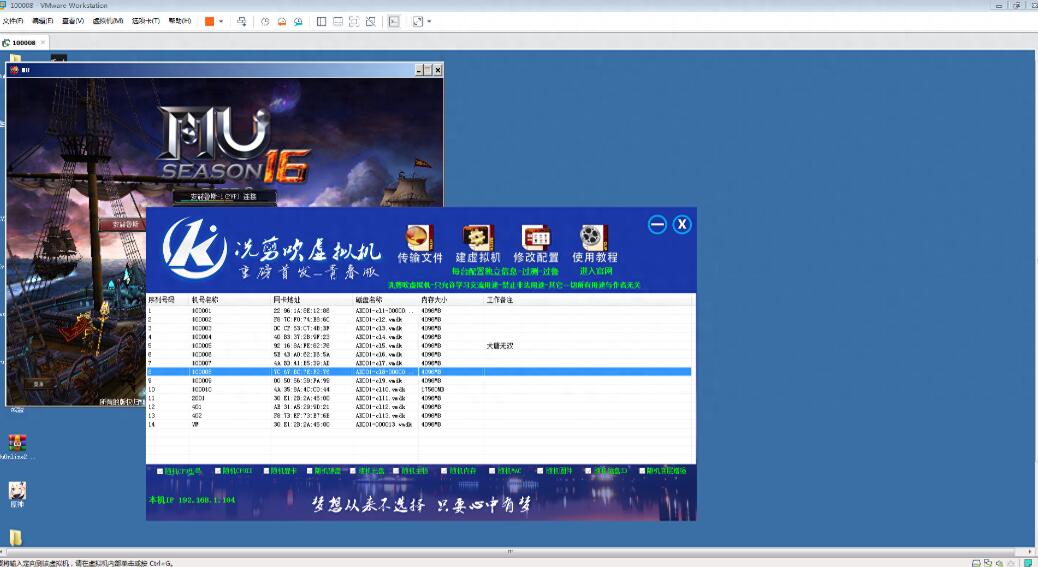
Task: Open the stretch display dropdown arrow
Action: [429, 21]
